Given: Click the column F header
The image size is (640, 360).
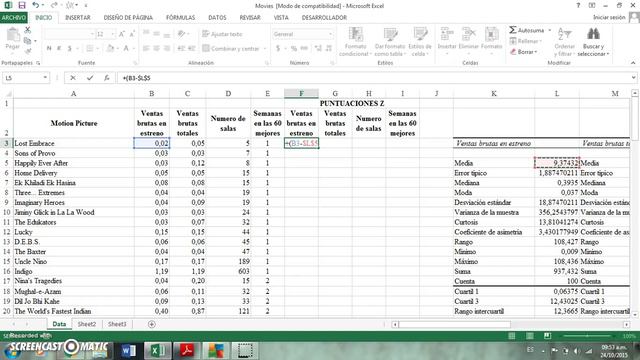Looking at the screenshot, I should point(301,93).
